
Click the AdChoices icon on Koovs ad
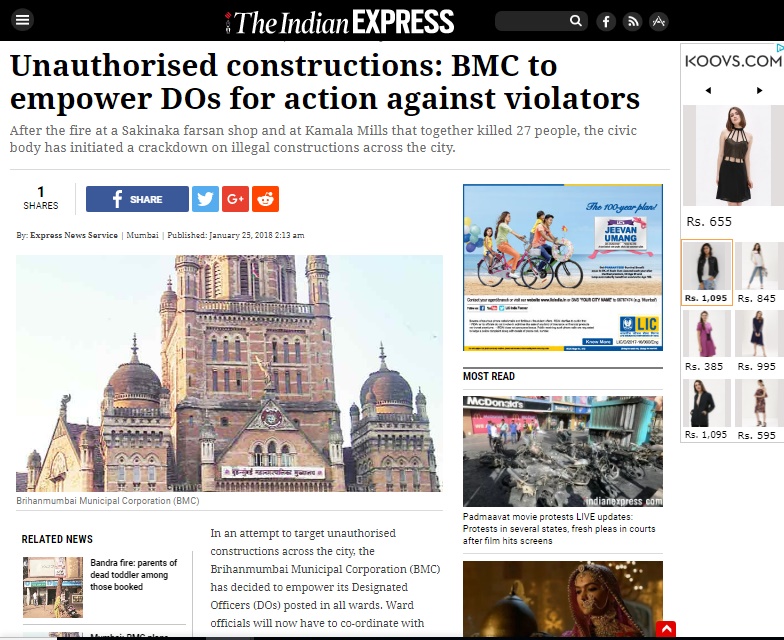(x=780, y=48)
